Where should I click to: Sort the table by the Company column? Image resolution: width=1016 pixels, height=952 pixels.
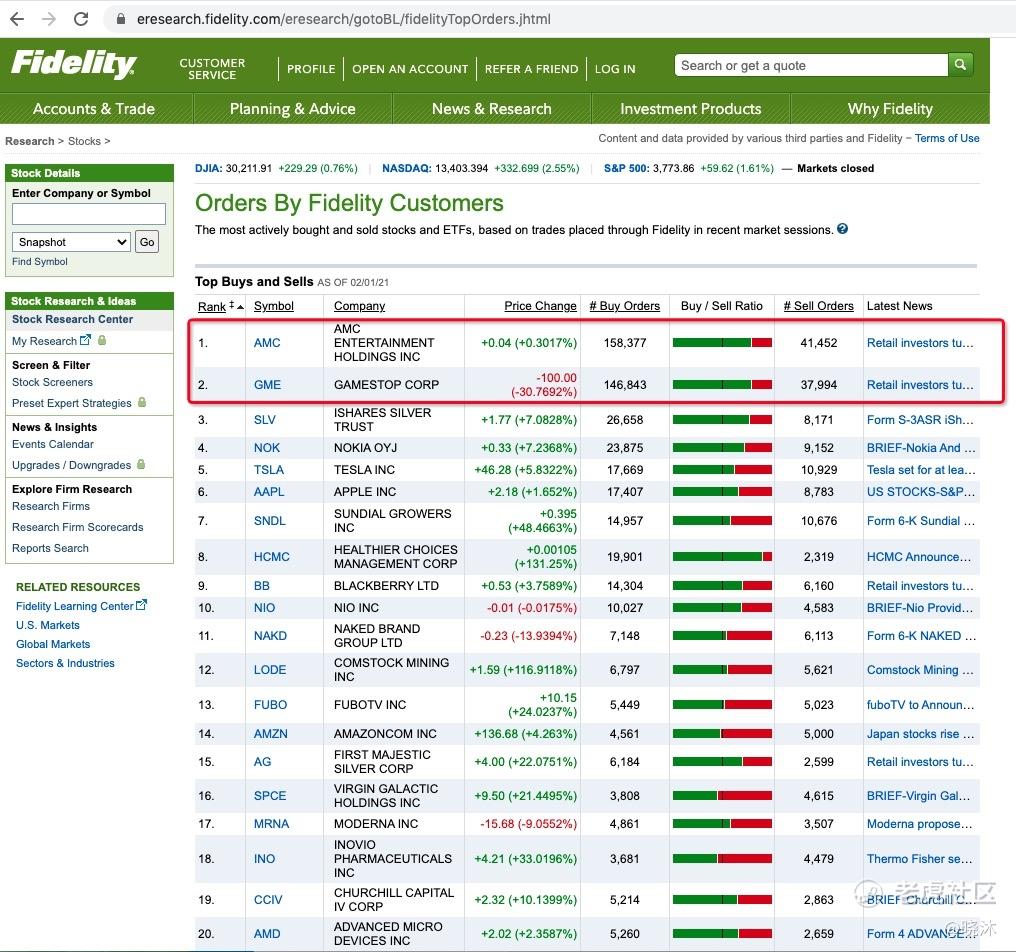point(359,306)
